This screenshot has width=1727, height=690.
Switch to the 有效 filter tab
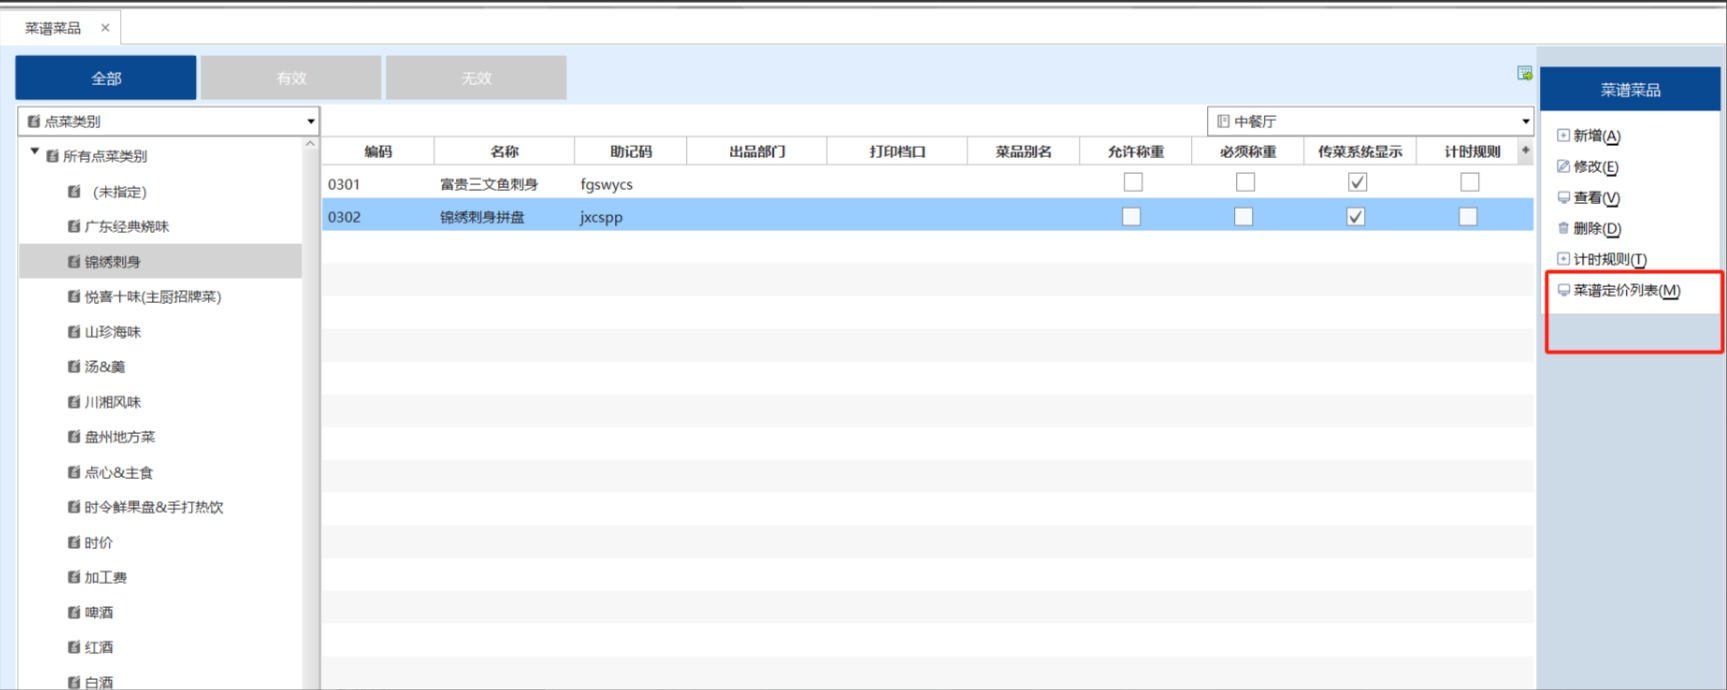[x=291, y=78]
